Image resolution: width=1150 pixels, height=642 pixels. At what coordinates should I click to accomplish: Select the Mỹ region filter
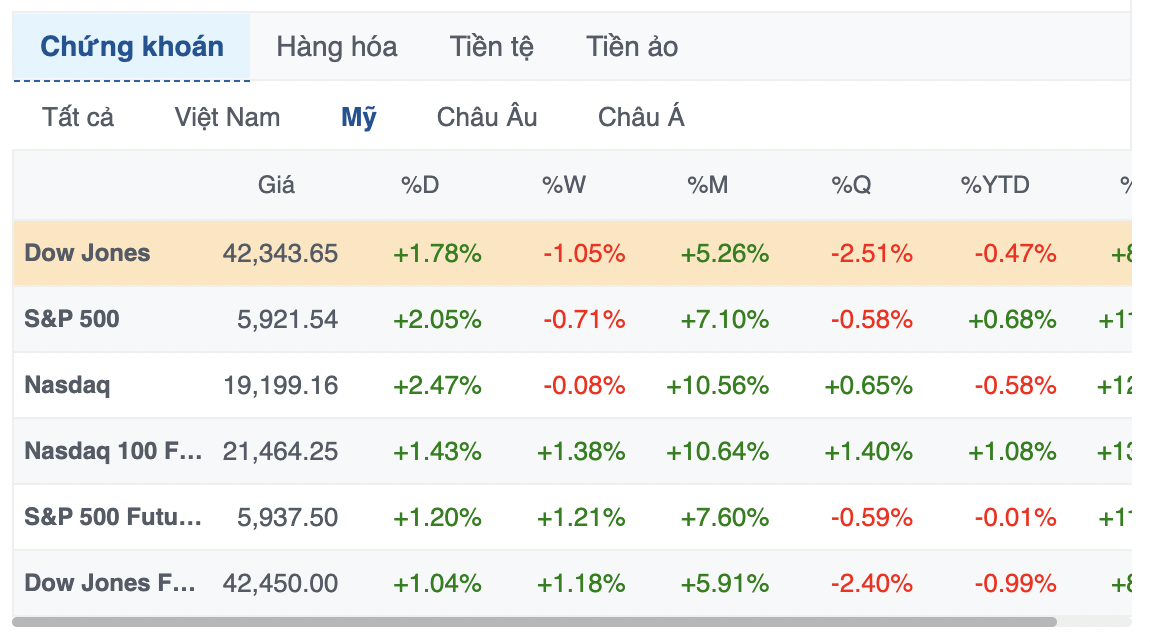[359, 117]
